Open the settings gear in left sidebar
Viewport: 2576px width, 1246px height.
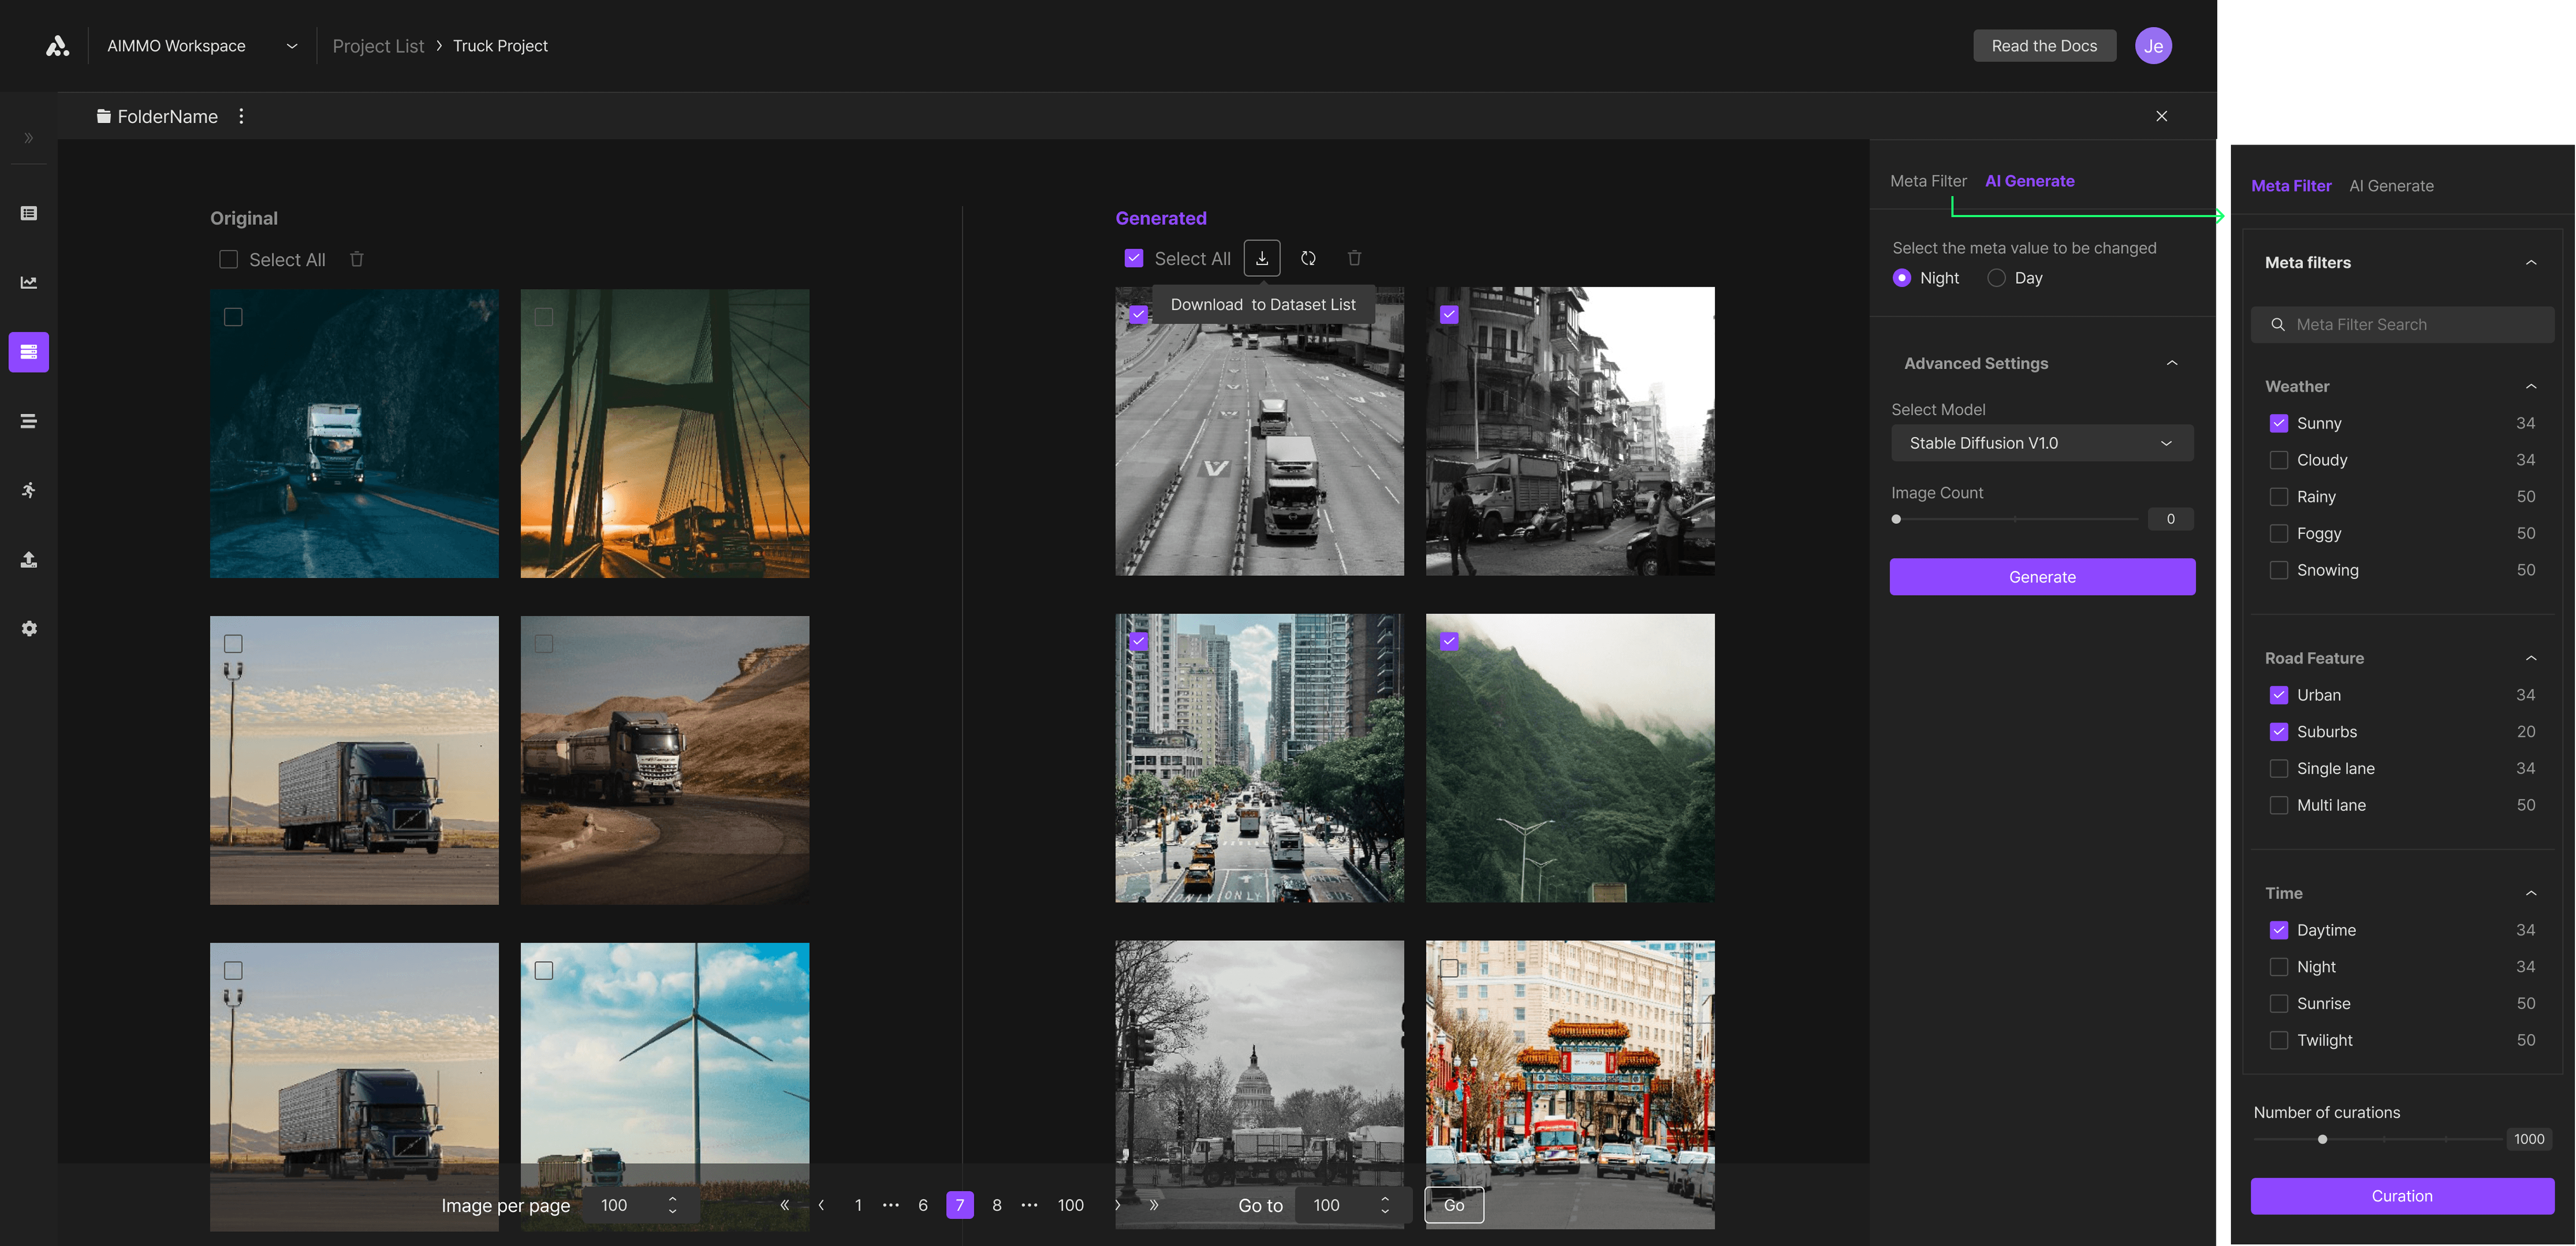coord(29,628)
